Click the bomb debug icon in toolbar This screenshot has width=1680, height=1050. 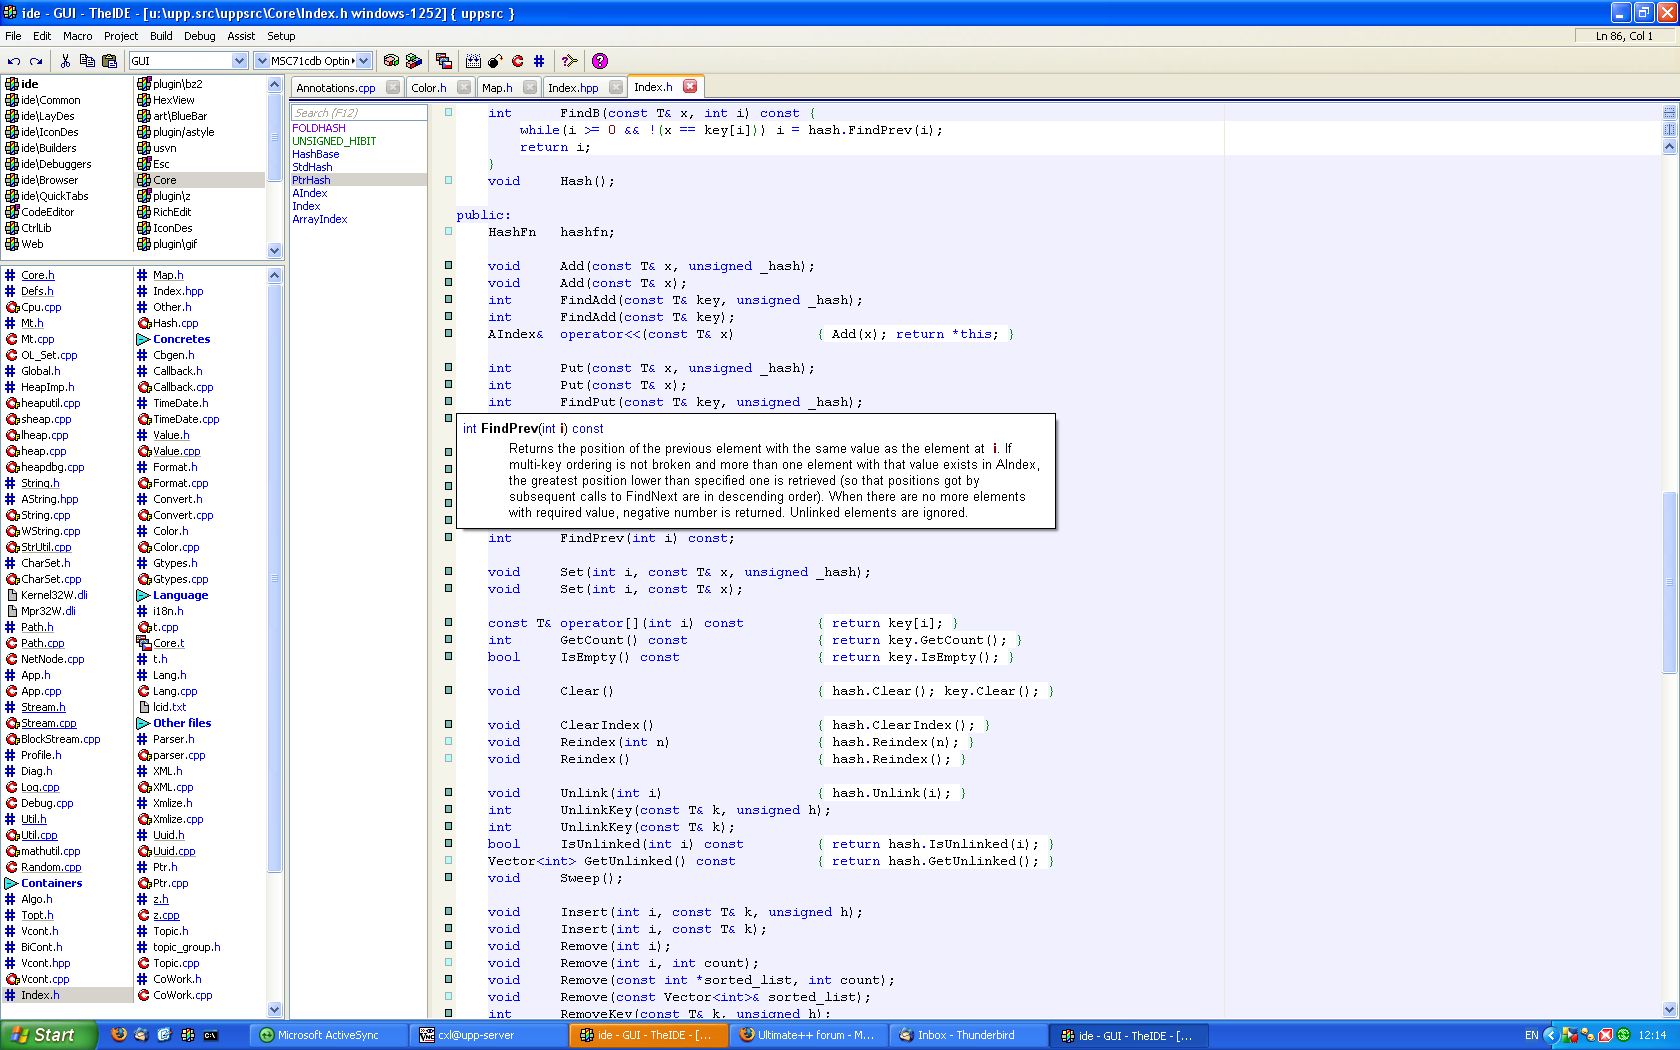pos(495,61)
